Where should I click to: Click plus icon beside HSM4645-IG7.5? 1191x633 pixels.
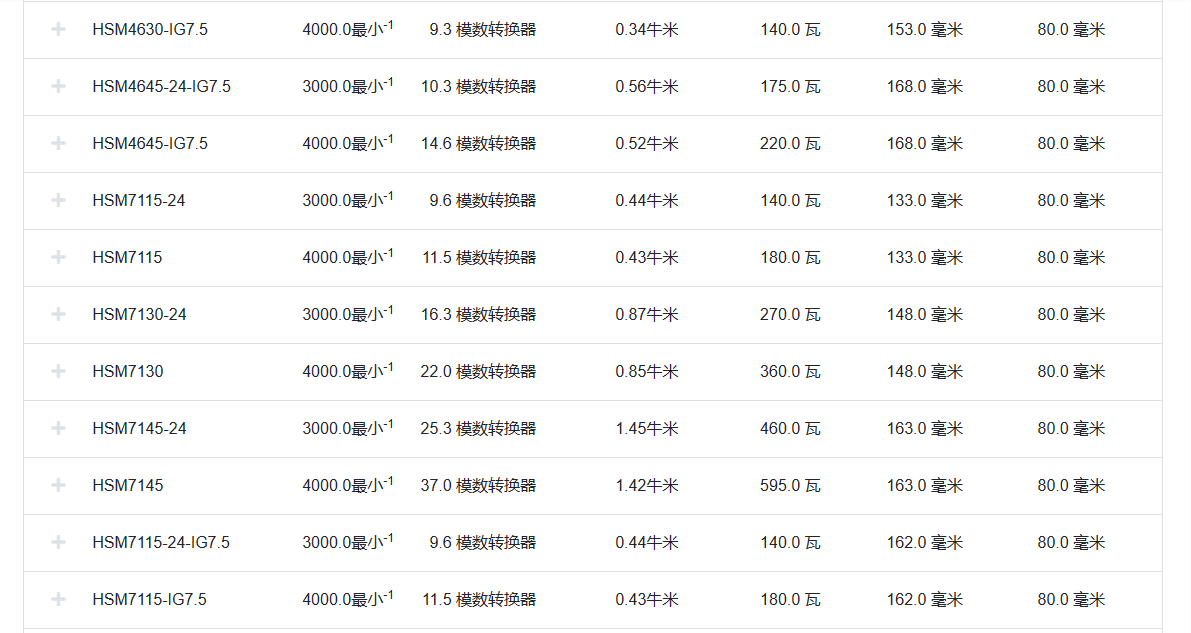point(58,143)
